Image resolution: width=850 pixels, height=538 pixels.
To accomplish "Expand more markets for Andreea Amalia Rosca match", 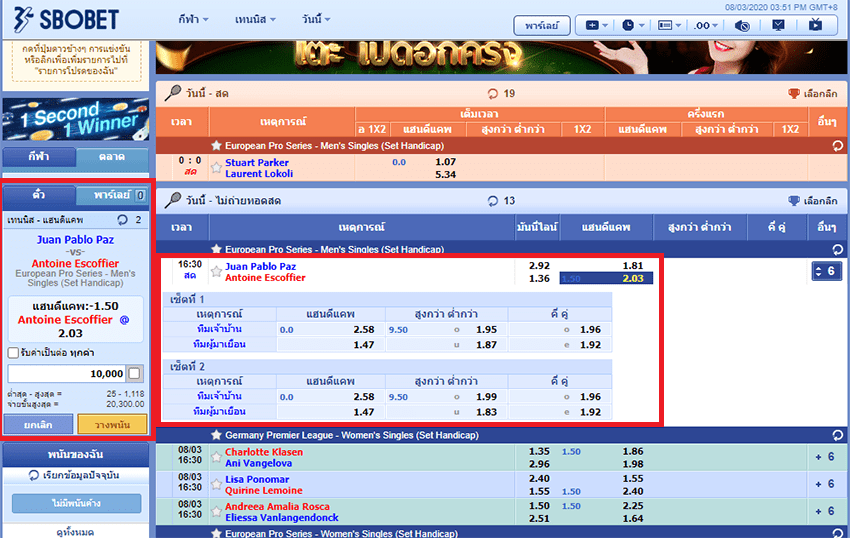I will click(825, 511).
